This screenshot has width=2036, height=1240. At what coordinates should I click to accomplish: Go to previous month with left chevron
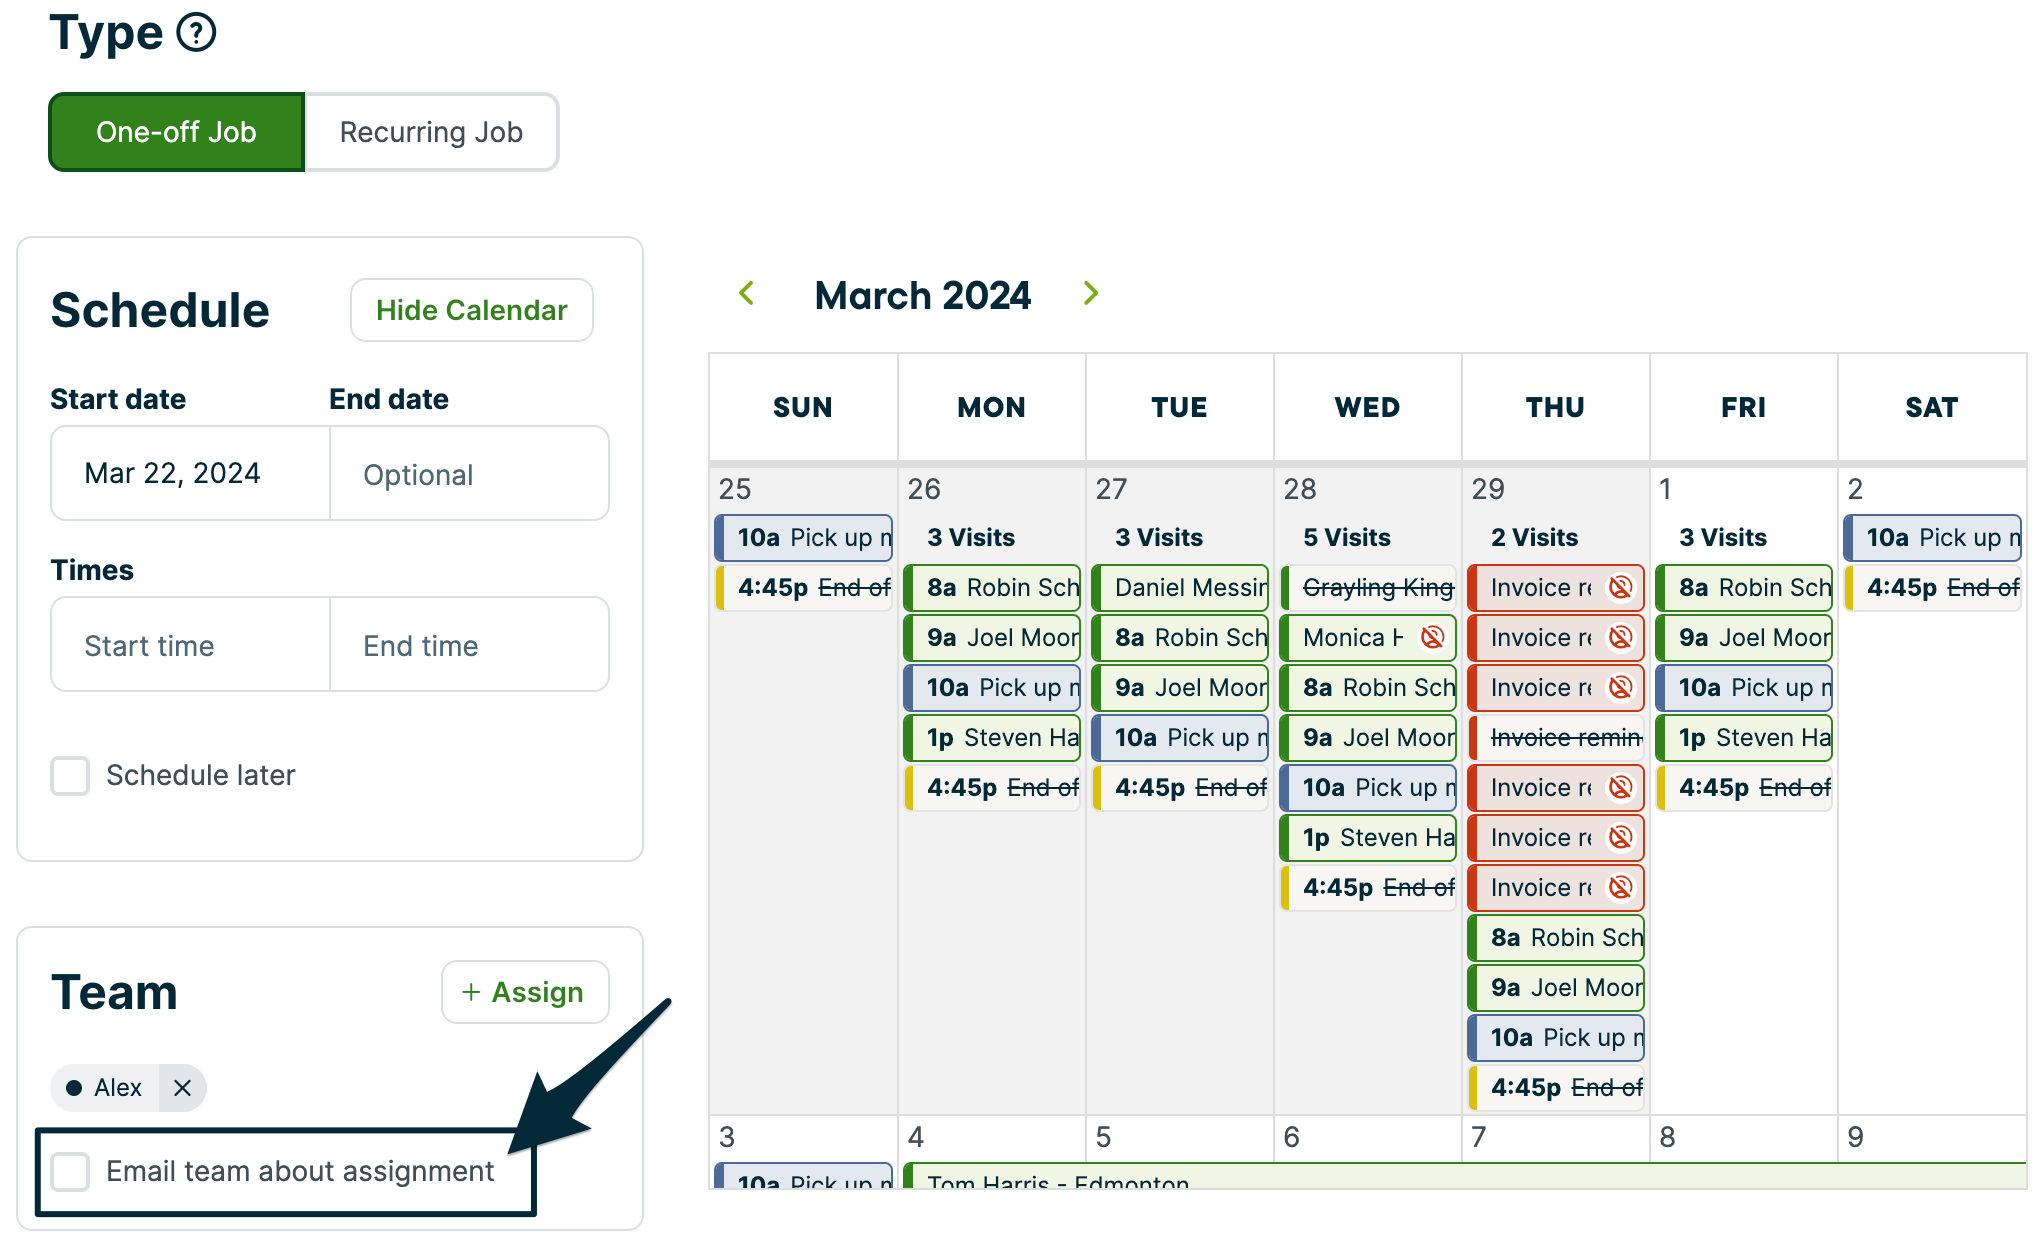pyautogui.click(x=746, y=293)
